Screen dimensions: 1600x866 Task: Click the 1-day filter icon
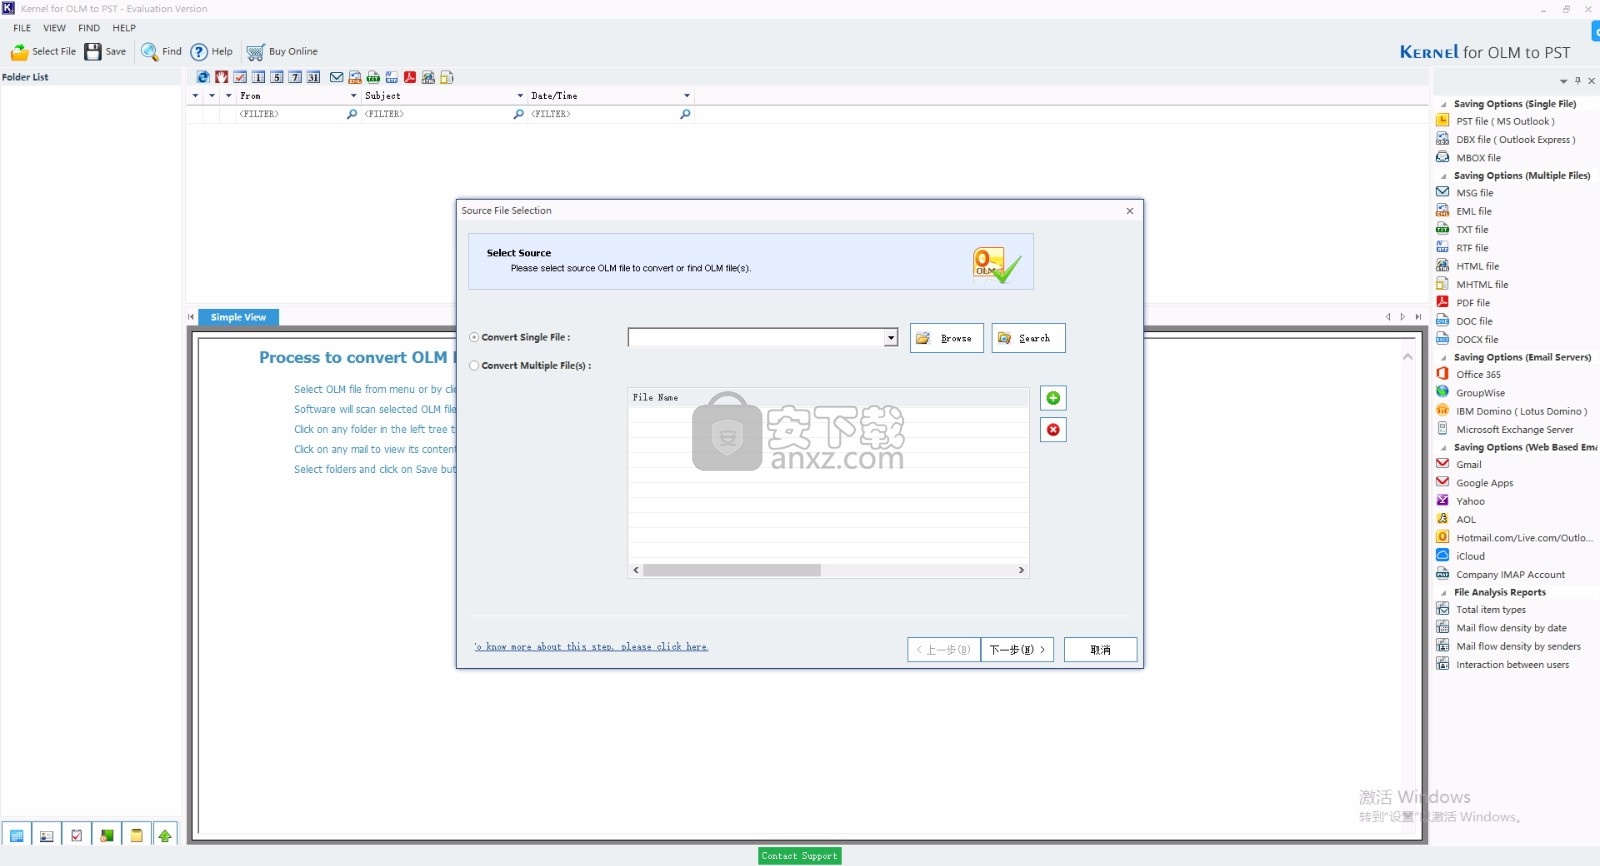(258, 77)
